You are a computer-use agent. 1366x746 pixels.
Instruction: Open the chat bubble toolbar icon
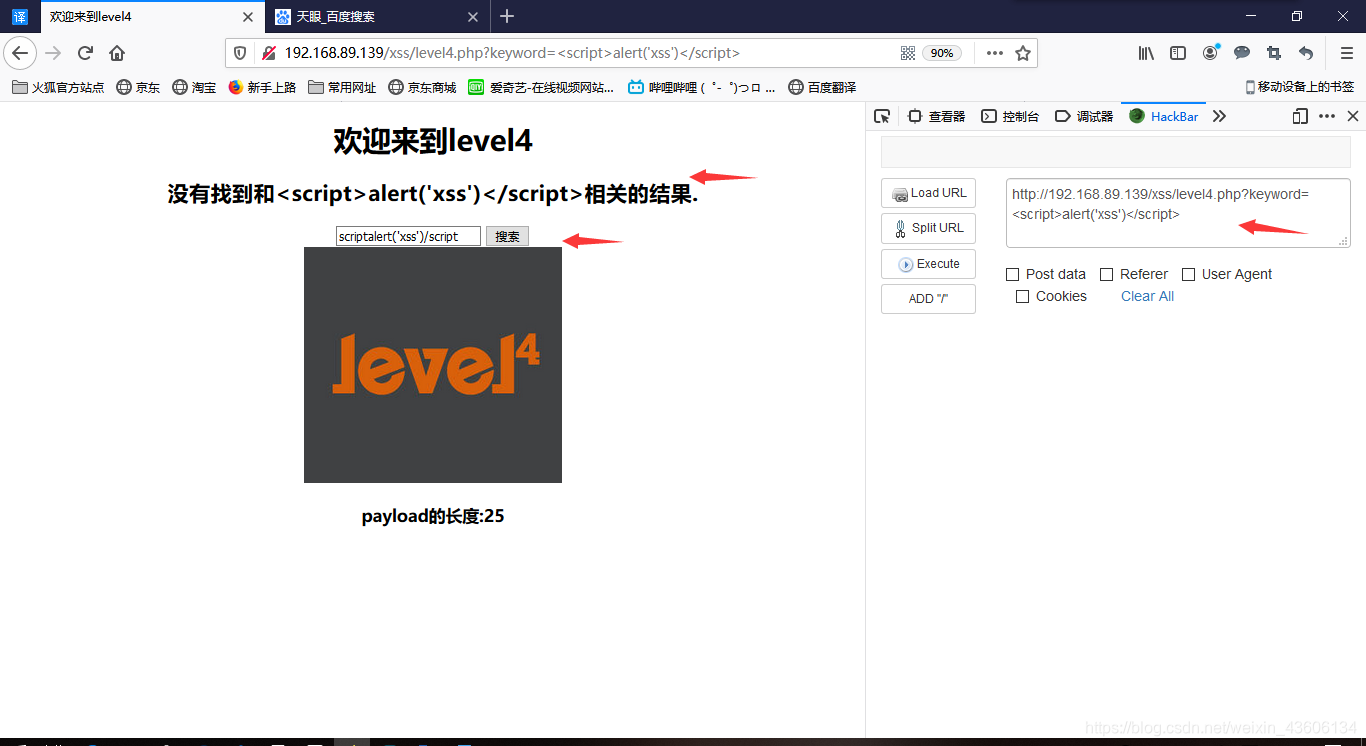coord(1242,53)
